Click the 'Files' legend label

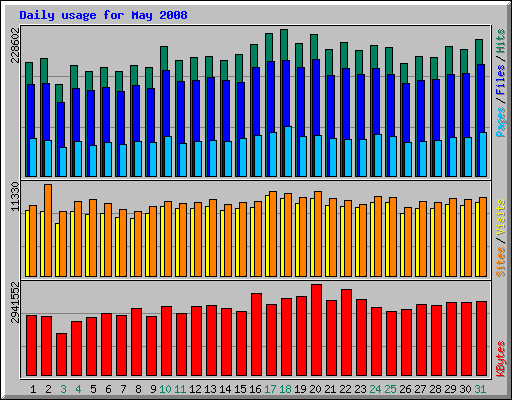[501, 80]
